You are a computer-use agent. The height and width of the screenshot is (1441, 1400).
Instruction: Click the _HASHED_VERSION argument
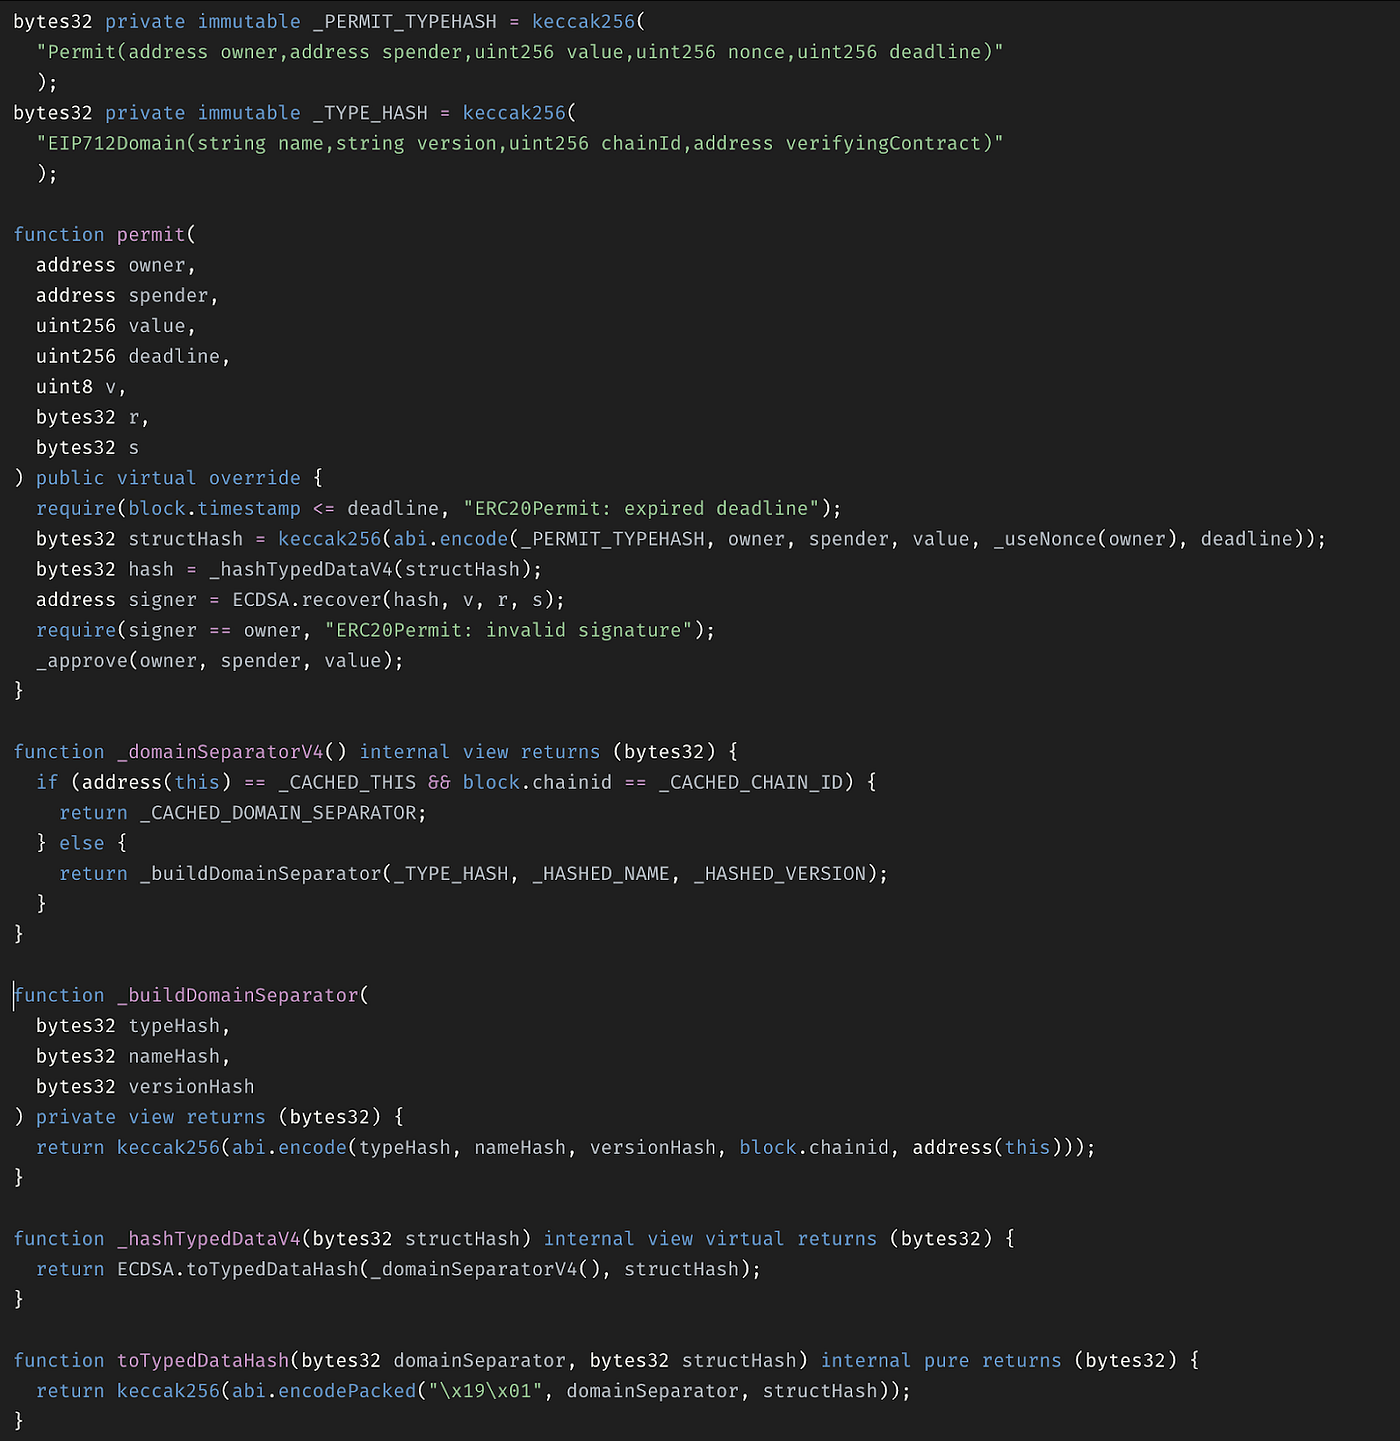point(780,874)
